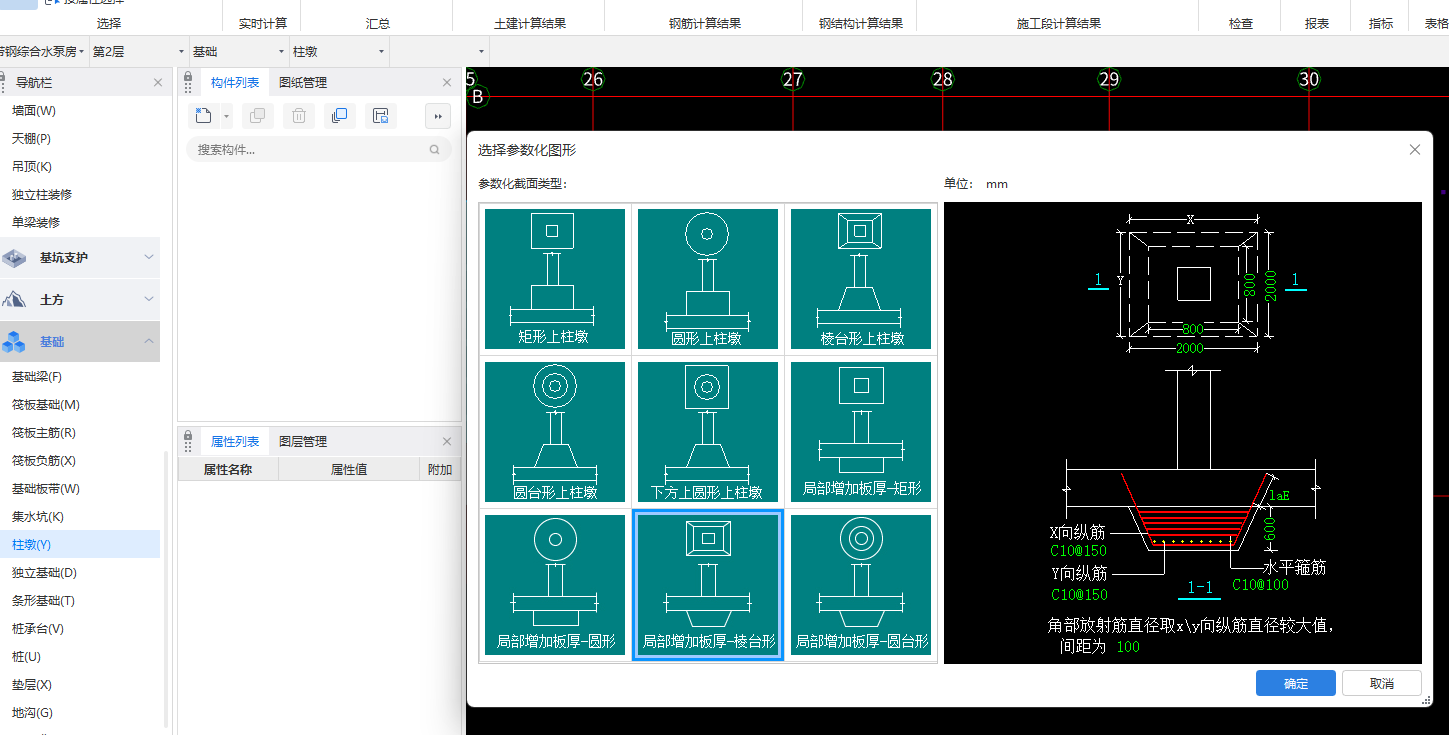Close the 构件列表 panel
Image resolution: width=1449 pixels, height=735 pixels.
[x=447, y=83]
